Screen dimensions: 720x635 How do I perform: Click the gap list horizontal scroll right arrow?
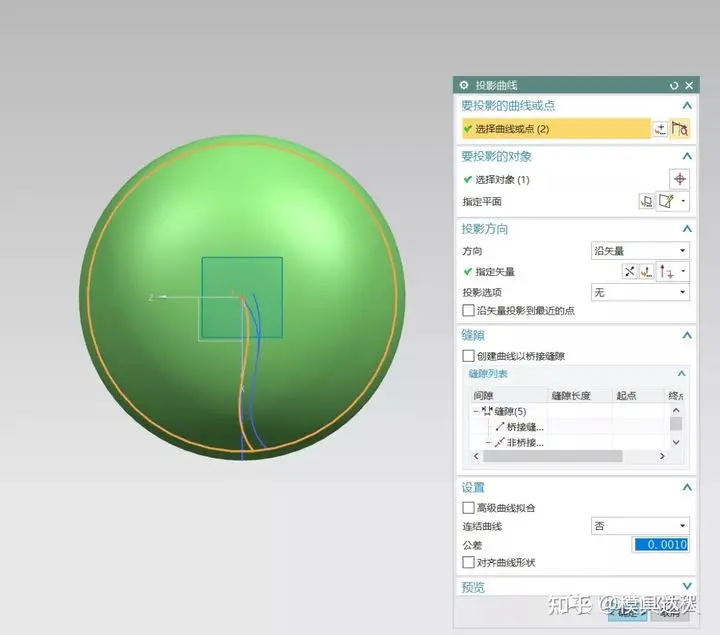[662, 456]
